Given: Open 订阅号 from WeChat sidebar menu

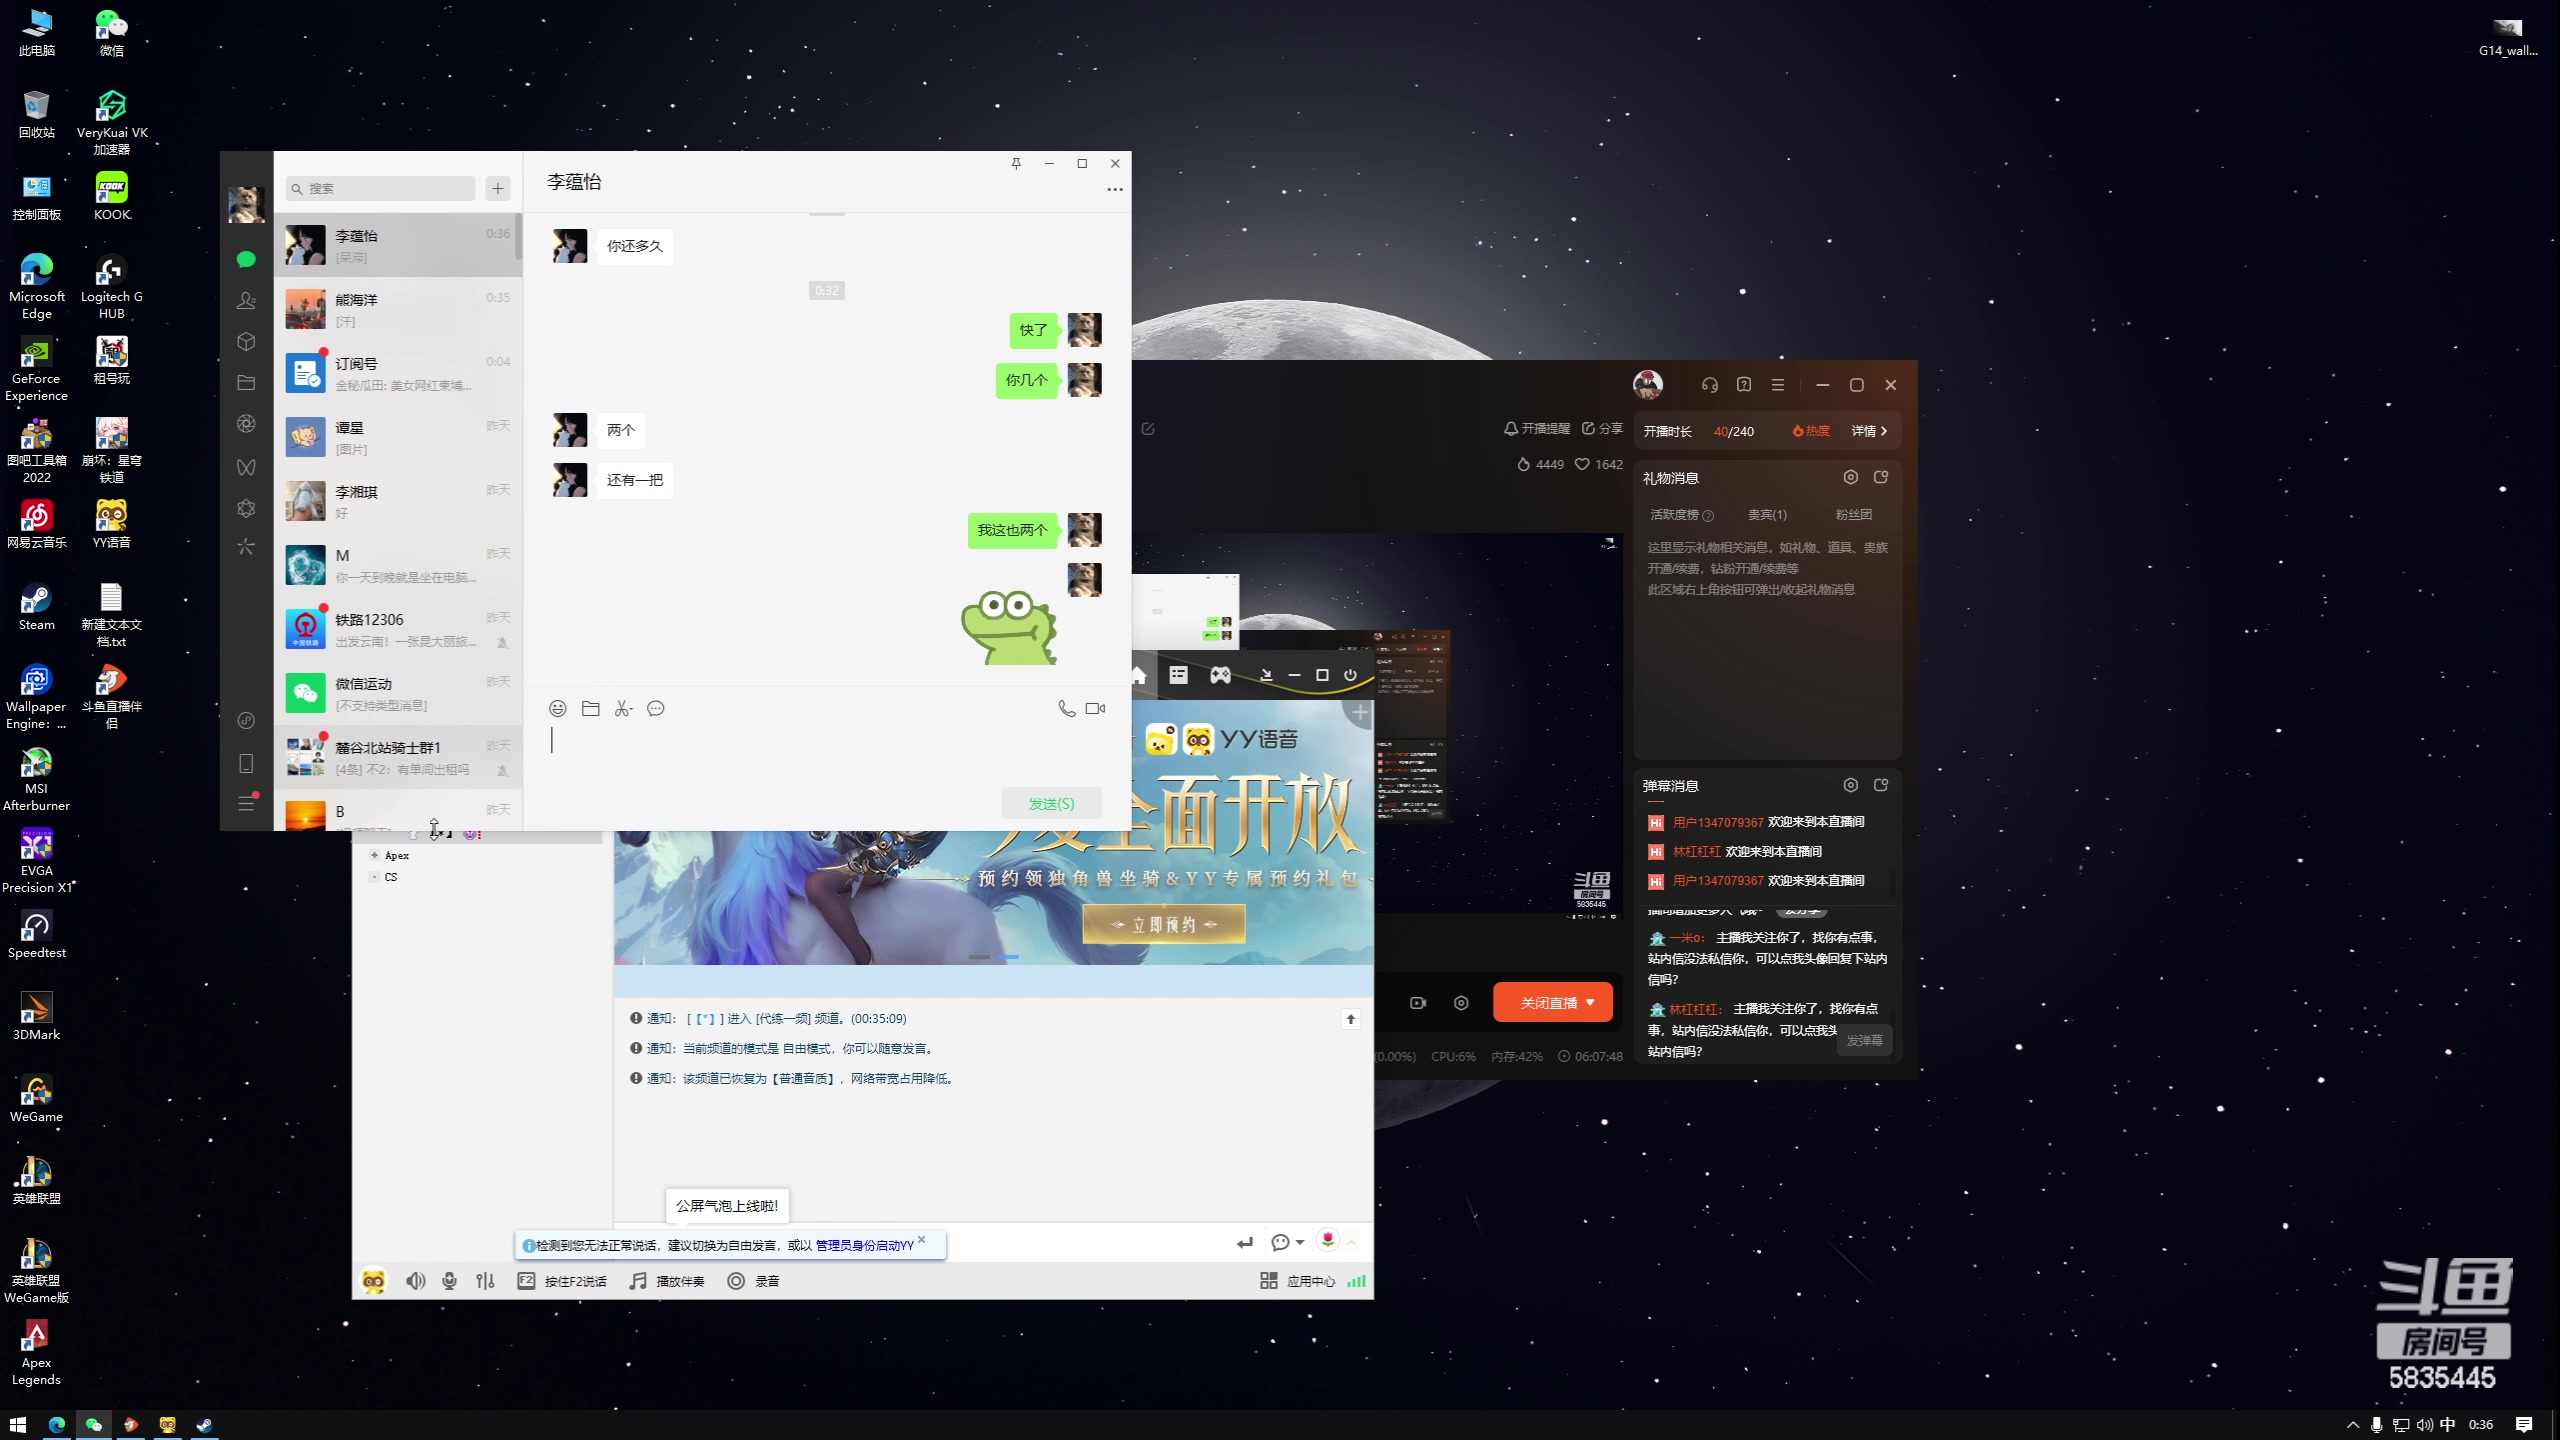Looking at the screenshot, I should tap(394, 371).
